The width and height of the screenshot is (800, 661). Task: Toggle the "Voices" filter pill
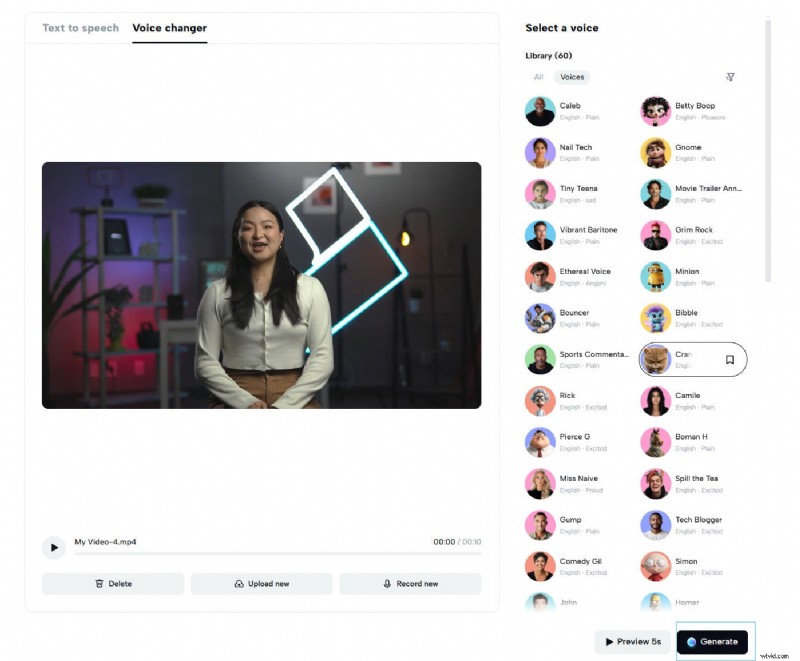click(571, 76)
